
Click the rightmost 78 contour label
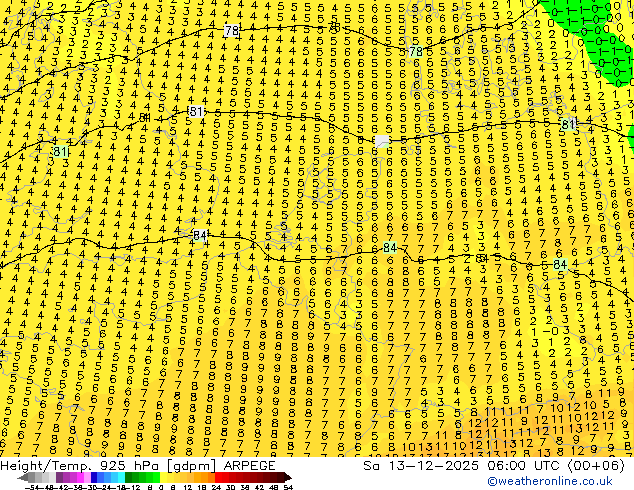[x=416, y=52]
